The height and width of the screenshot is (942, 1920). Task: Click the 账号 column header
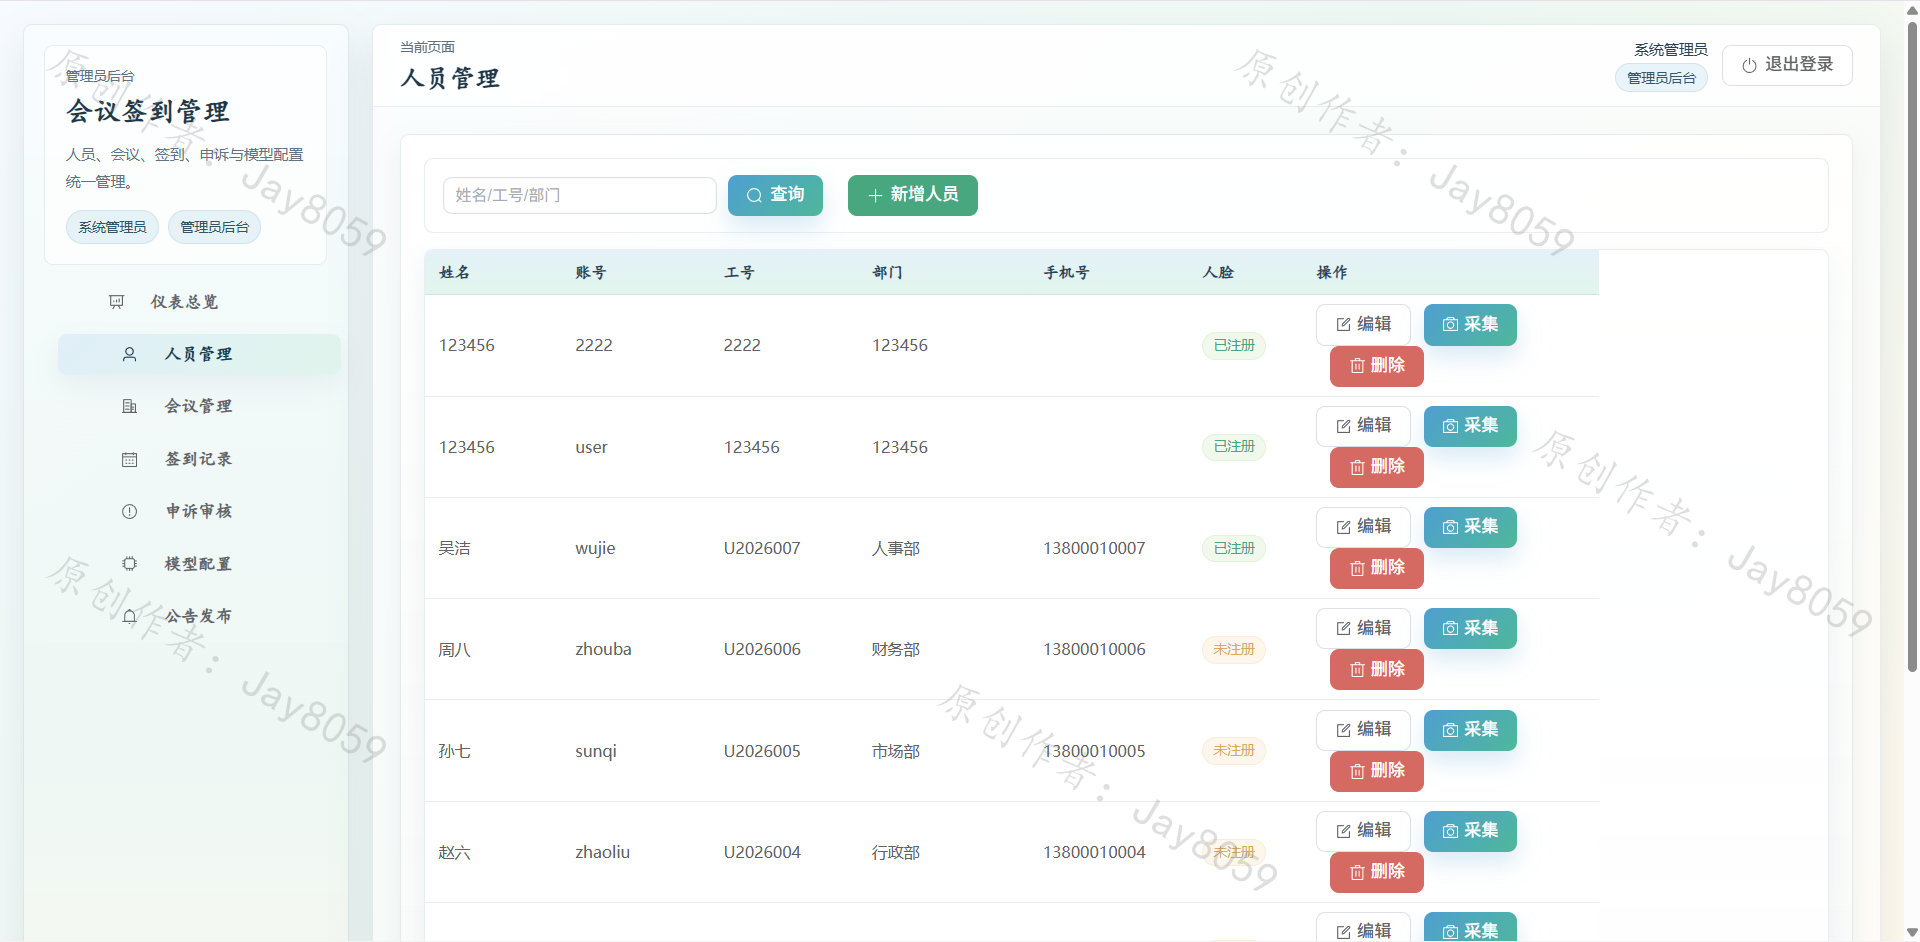coord(591,272)
